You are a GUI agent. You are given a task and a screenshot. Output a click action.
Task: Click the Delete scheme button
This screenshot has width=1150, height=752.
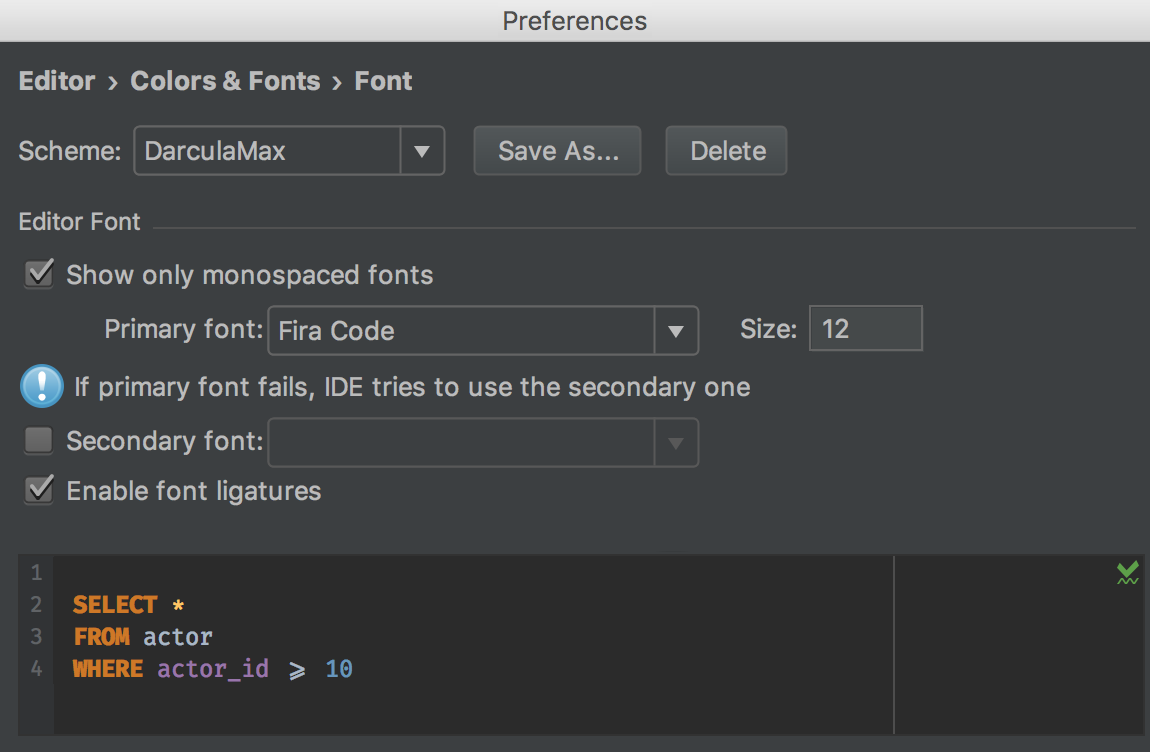726,151
